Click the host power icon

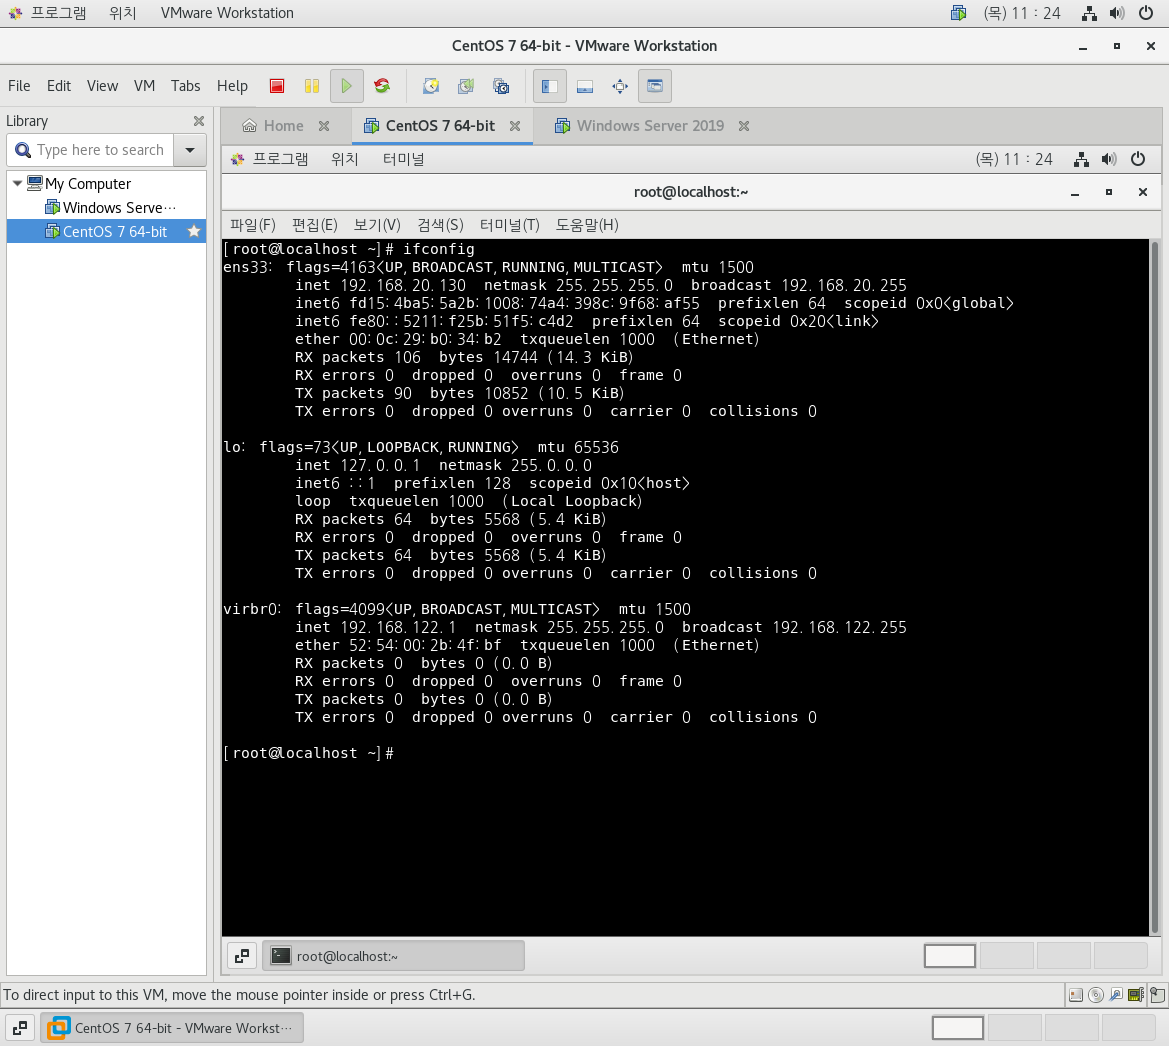(x=1146, y=13)
